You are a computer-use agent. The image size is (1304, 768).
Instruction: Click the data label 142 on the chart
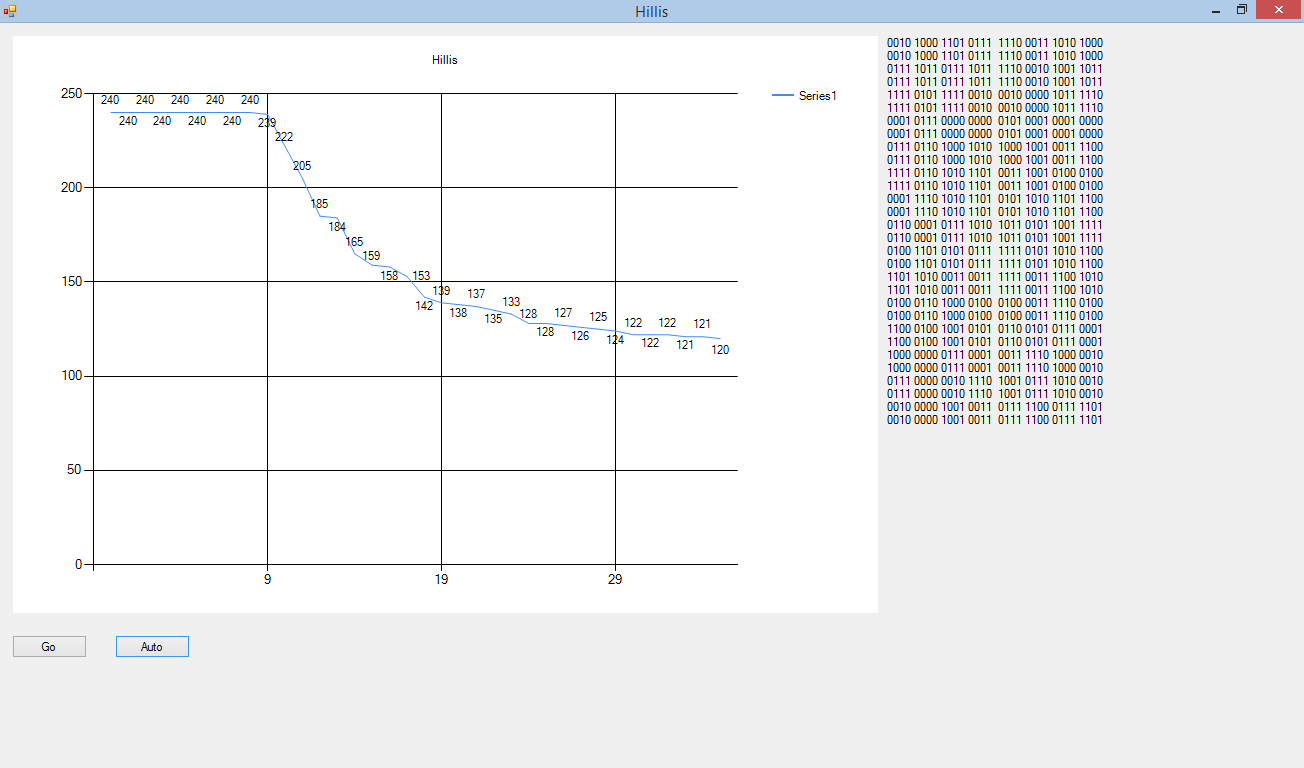(x=424, y=306)
